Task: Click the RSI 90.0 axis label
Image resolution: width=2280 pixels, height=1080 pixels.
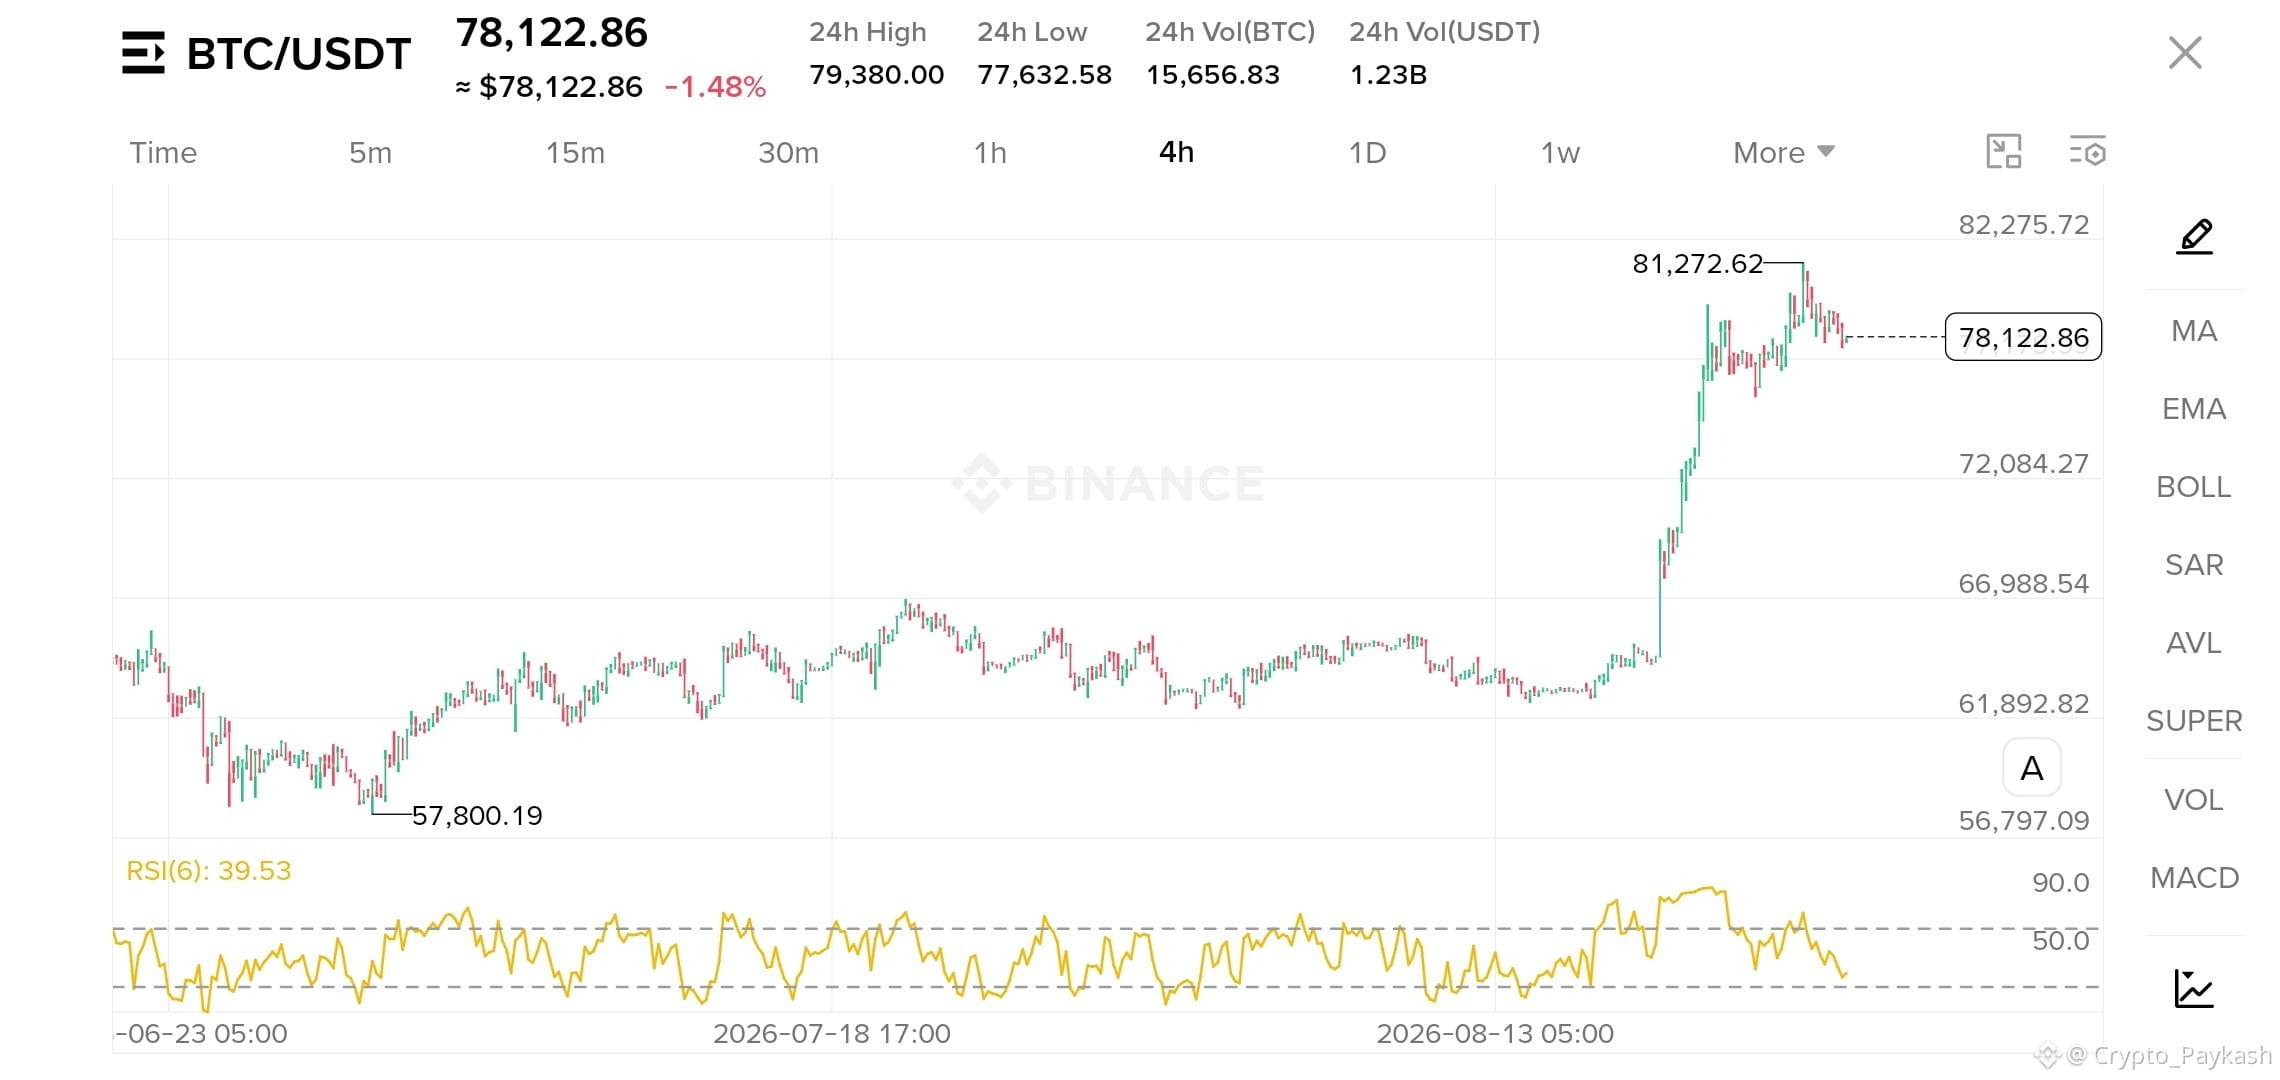Action: click(2060, 883)
